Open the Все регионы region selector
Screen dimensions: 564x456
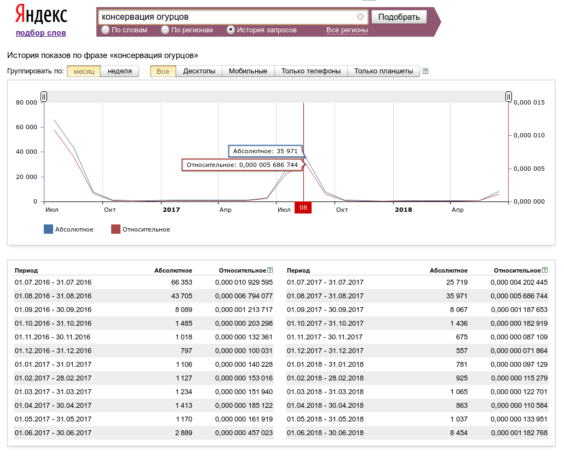[347, 30]
